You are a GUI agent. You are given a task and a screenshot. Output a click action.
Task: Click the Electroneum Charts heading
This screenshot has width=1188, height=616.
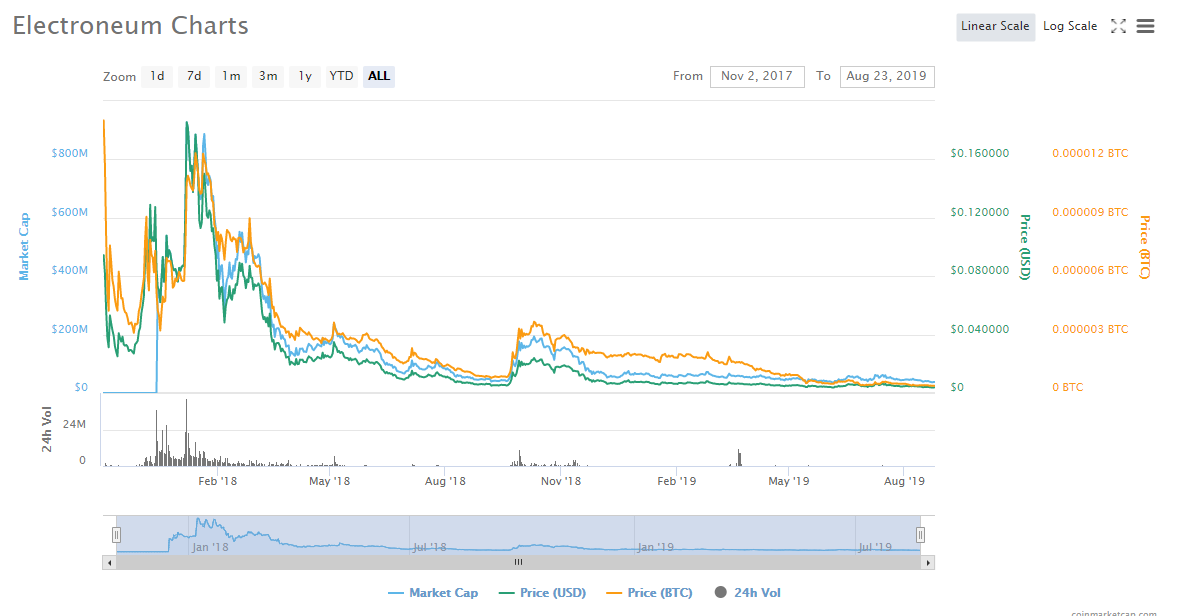[130, 26]
